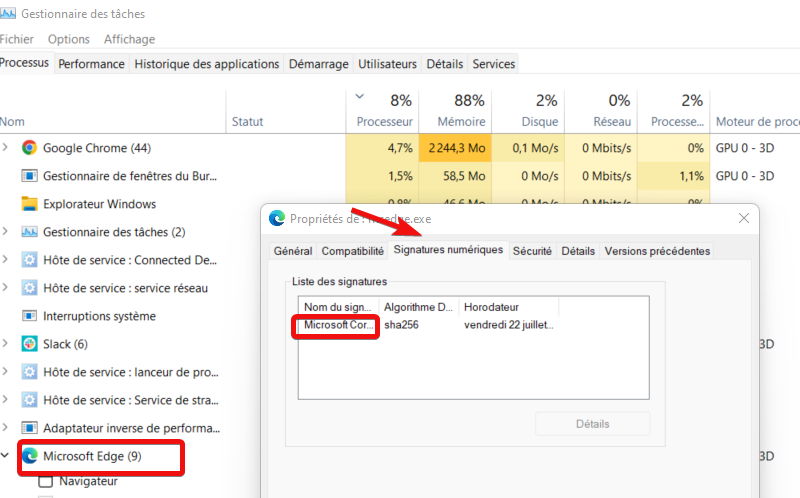Screen dimensions: 800x498
Task: Switch to the Démarrage tab
Action: click(318, 64)
